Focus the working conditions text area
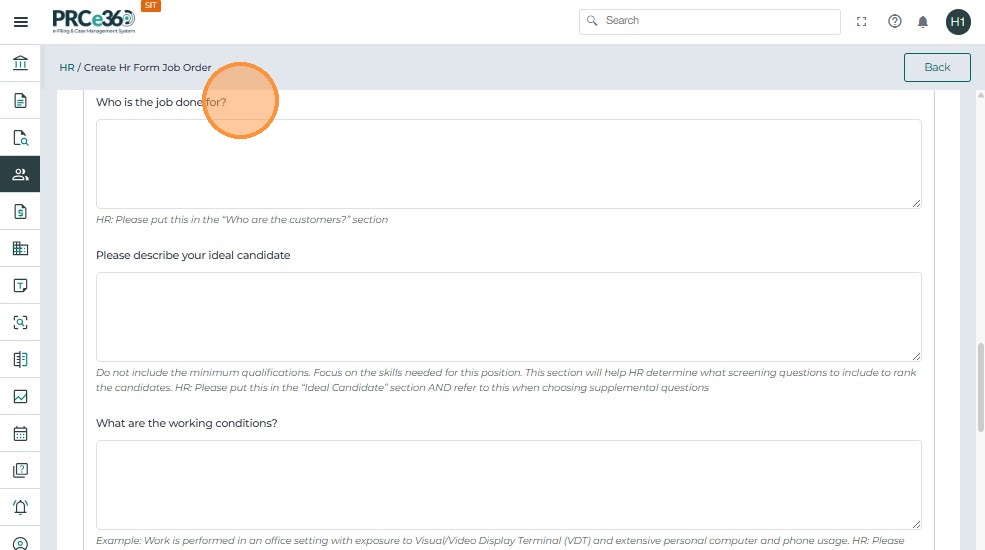The image size is (985, 550). pos(508,484)
